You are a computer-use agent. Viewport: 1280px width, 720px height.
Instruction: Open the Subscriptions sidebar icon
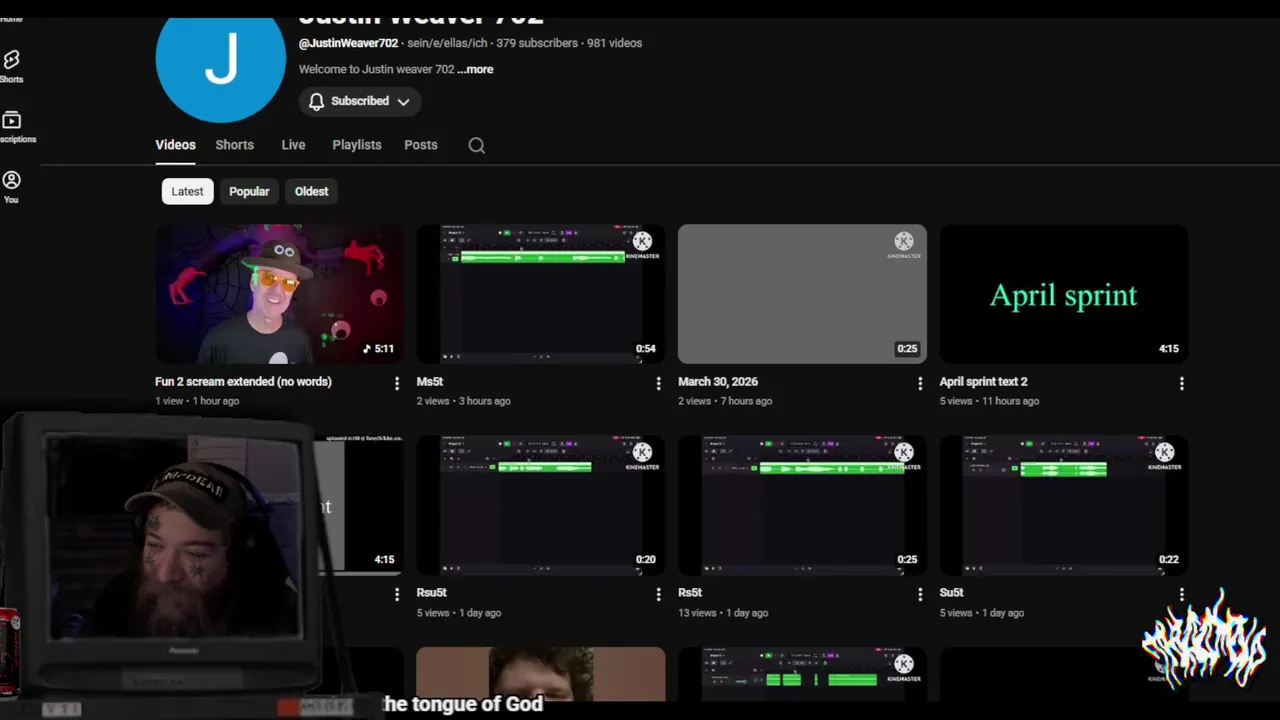(12, 121)
